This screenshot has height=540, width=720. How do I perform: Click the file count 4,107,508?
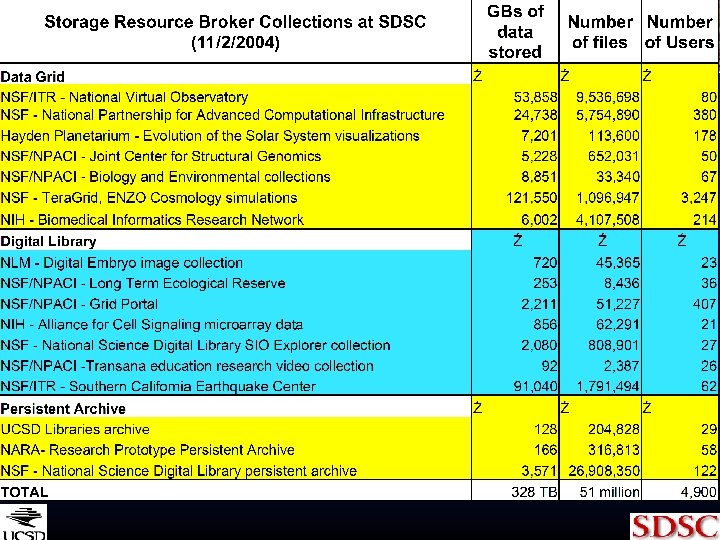[x=608, y=219]
